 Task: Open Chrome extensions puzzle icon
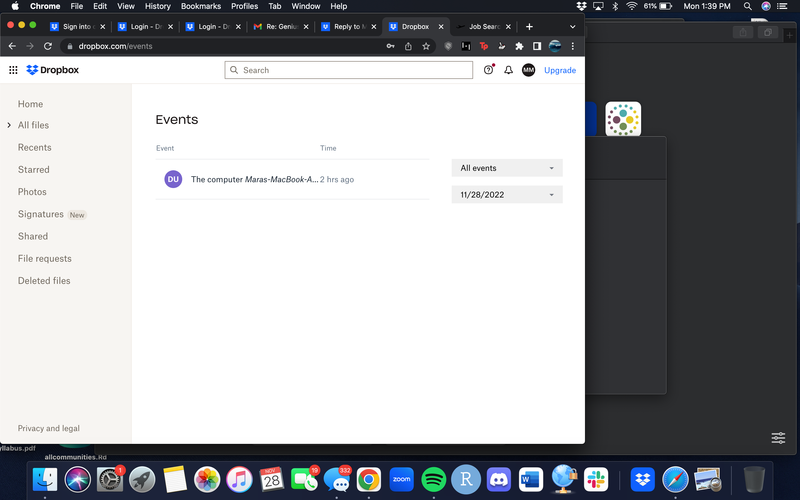(x=519, y=46)
